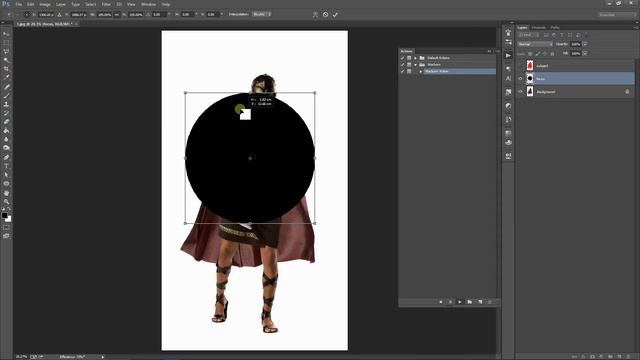Open the layer filter kind dropdown
The width and height of the screenshot is (640, 360).
pos(529,35)
